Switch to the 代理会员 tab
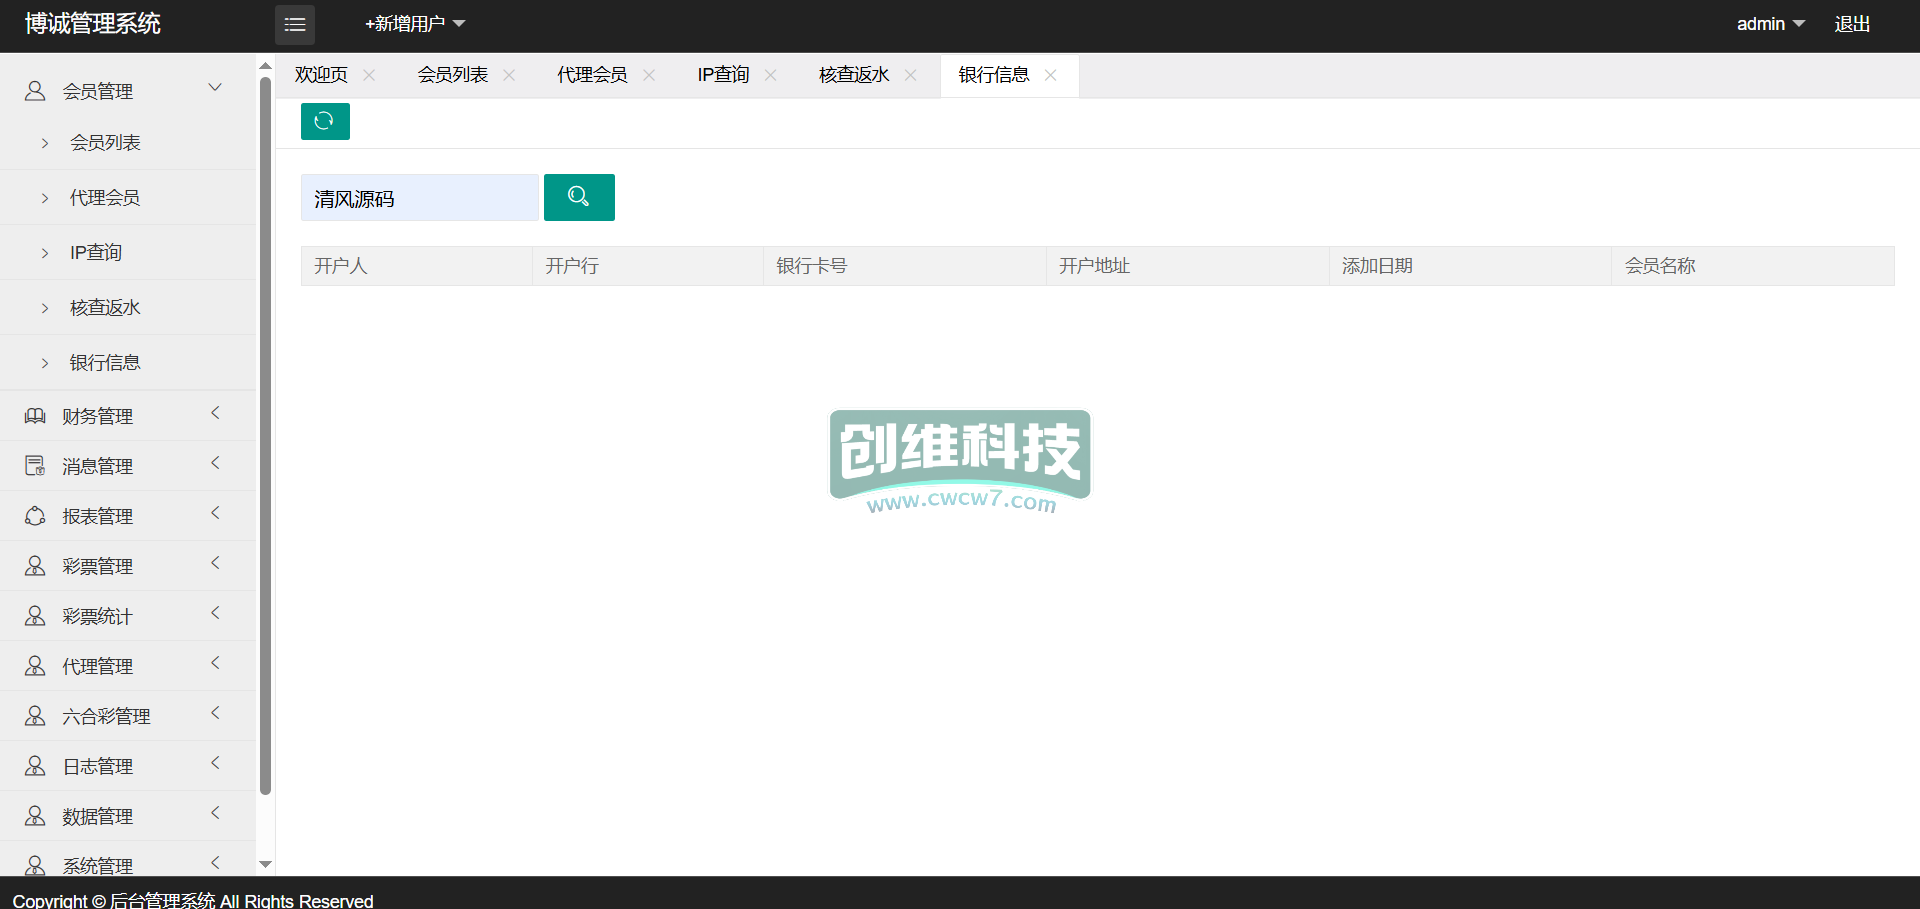Image resolution: width=1920 pixels, height=909 pixels. 592,75
